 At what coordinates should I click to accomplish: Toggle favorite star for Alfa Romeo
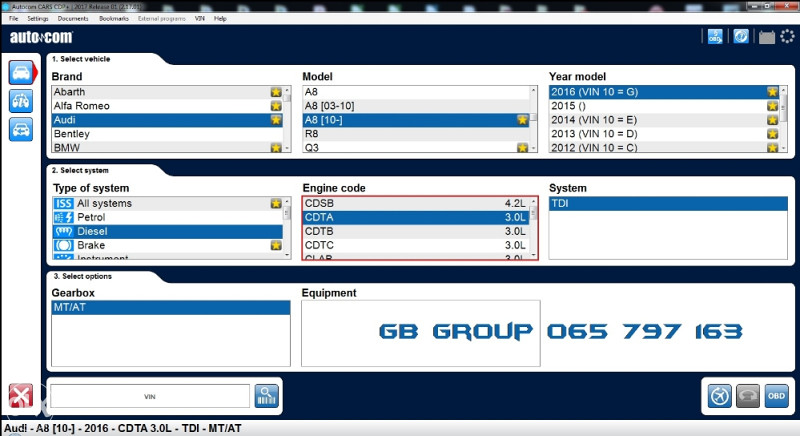(276, 106)
